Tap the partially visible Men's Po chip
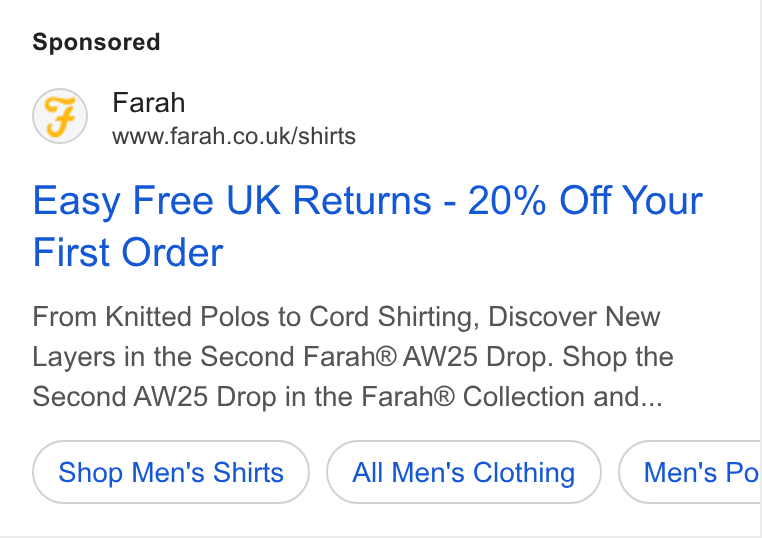 tap(690, 472)
